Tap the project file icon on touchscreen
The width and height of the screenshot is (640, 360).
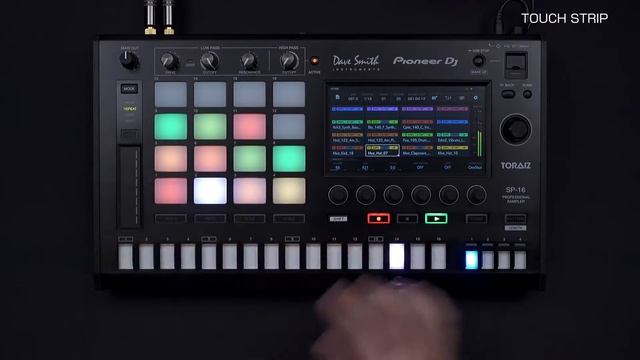coord(337,98)
